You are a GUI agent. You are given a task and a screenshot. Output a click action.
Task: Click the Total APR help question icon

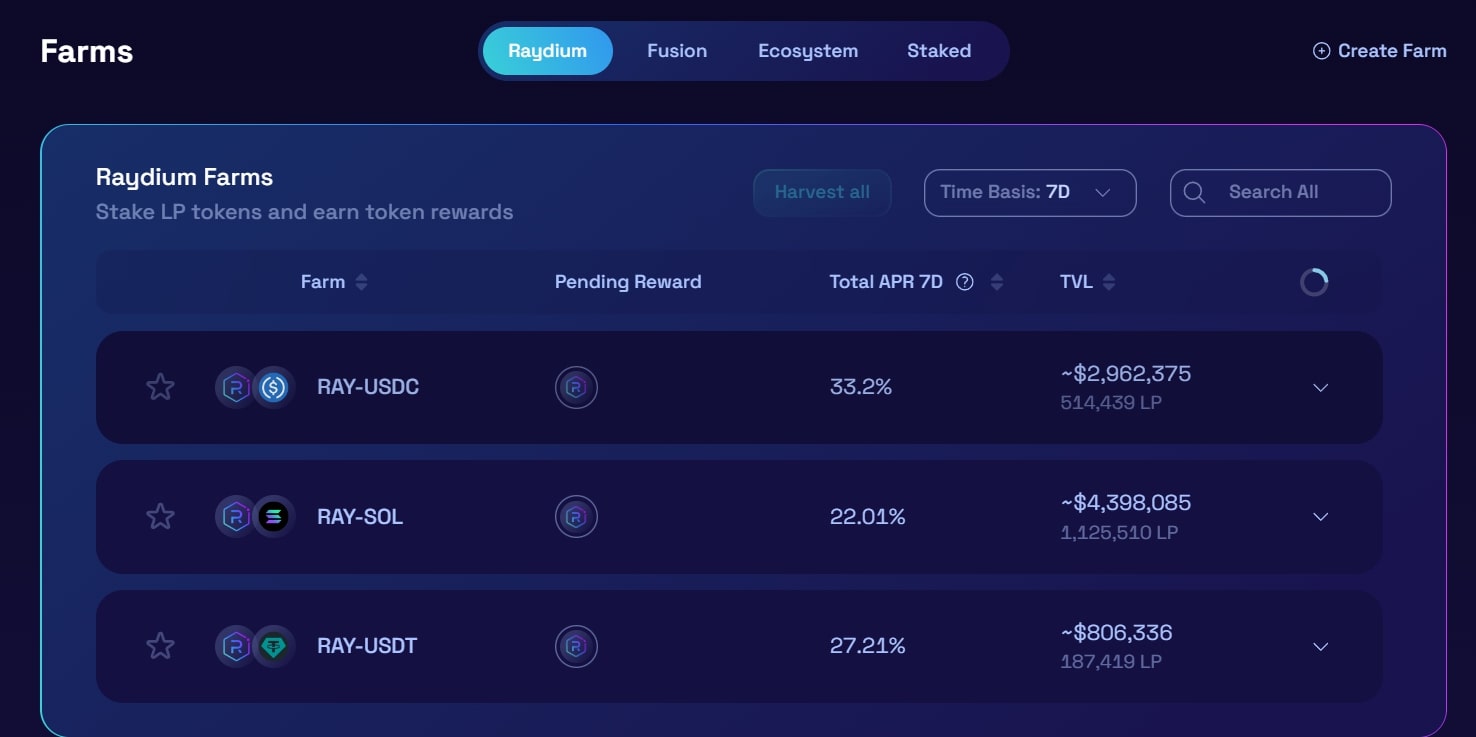965,282
